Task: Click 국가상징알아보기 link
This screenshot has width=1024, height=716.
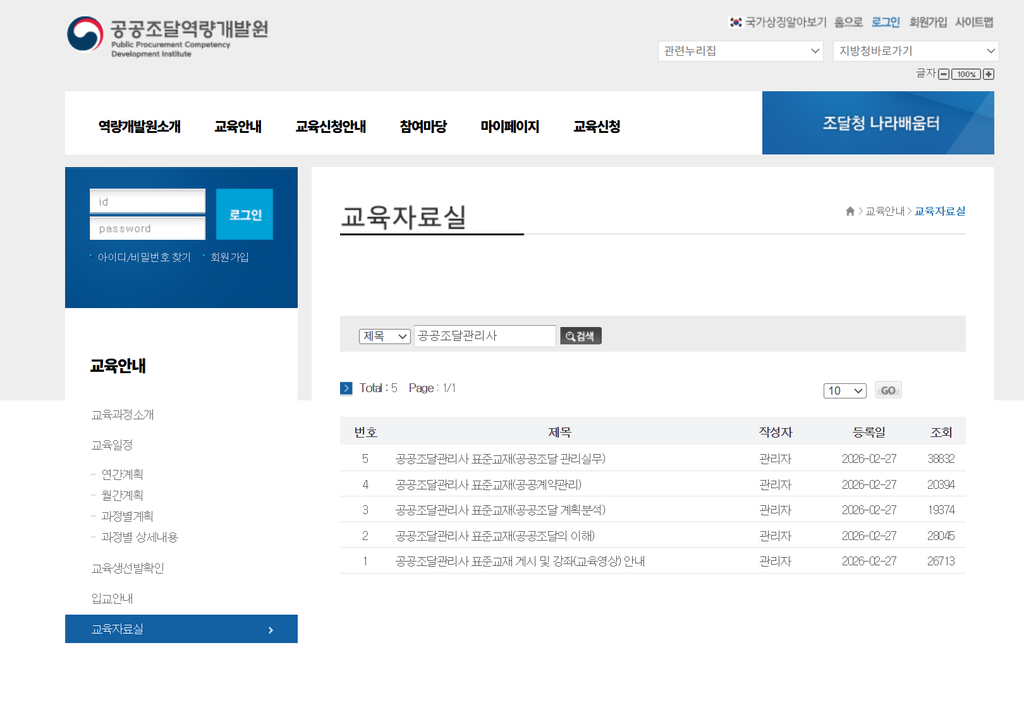Action: point(786,22)
